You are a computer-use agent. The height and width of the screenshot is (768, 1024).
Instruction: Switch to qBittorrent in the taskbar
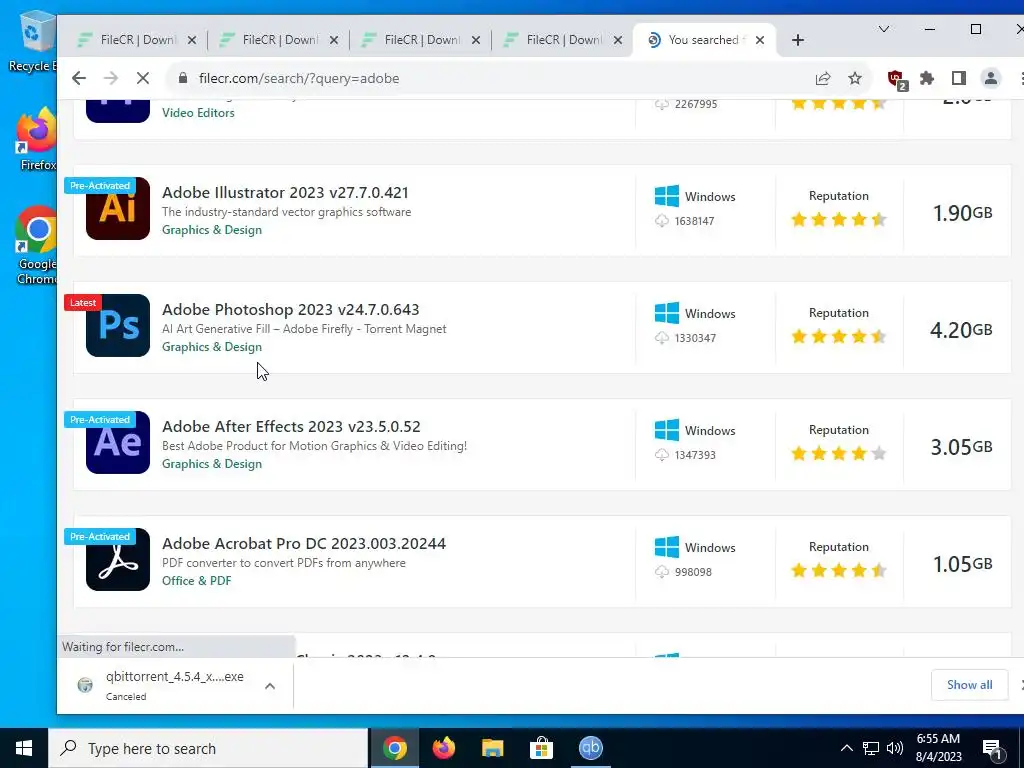click(x=590, y=748)
